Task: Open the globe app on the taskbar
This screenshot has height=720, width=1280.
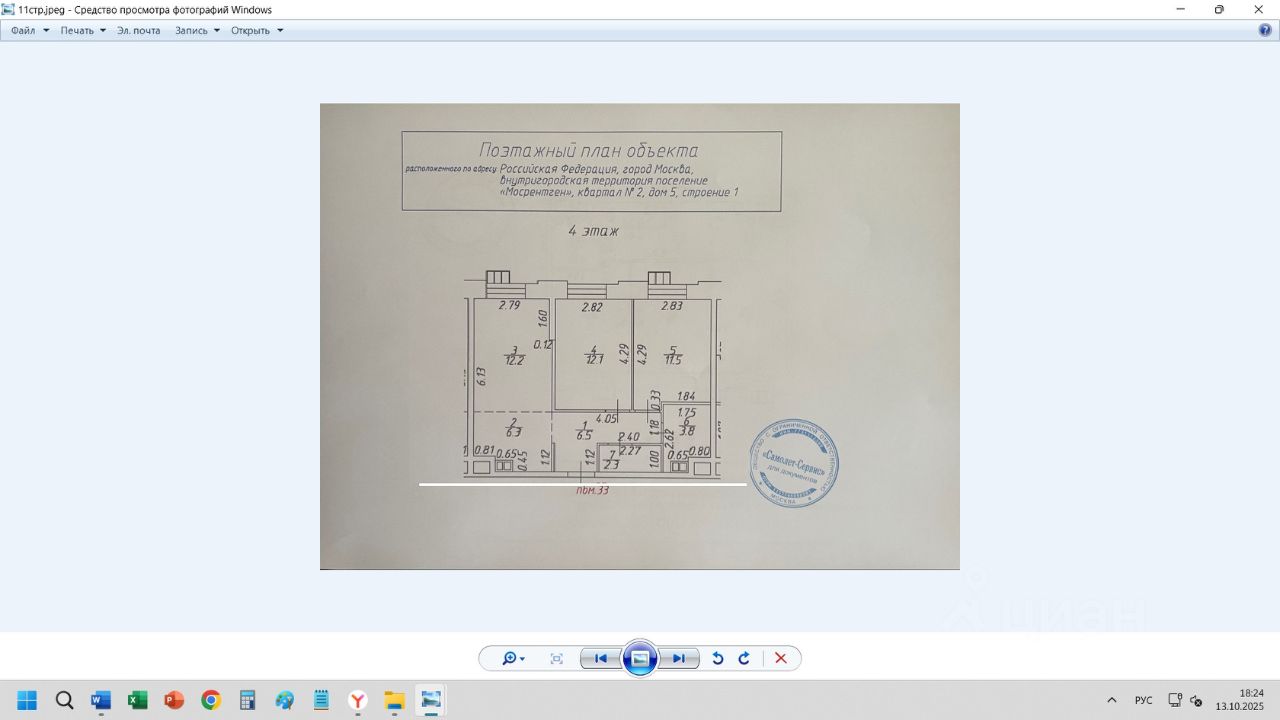Action: (x=284, y=700)
